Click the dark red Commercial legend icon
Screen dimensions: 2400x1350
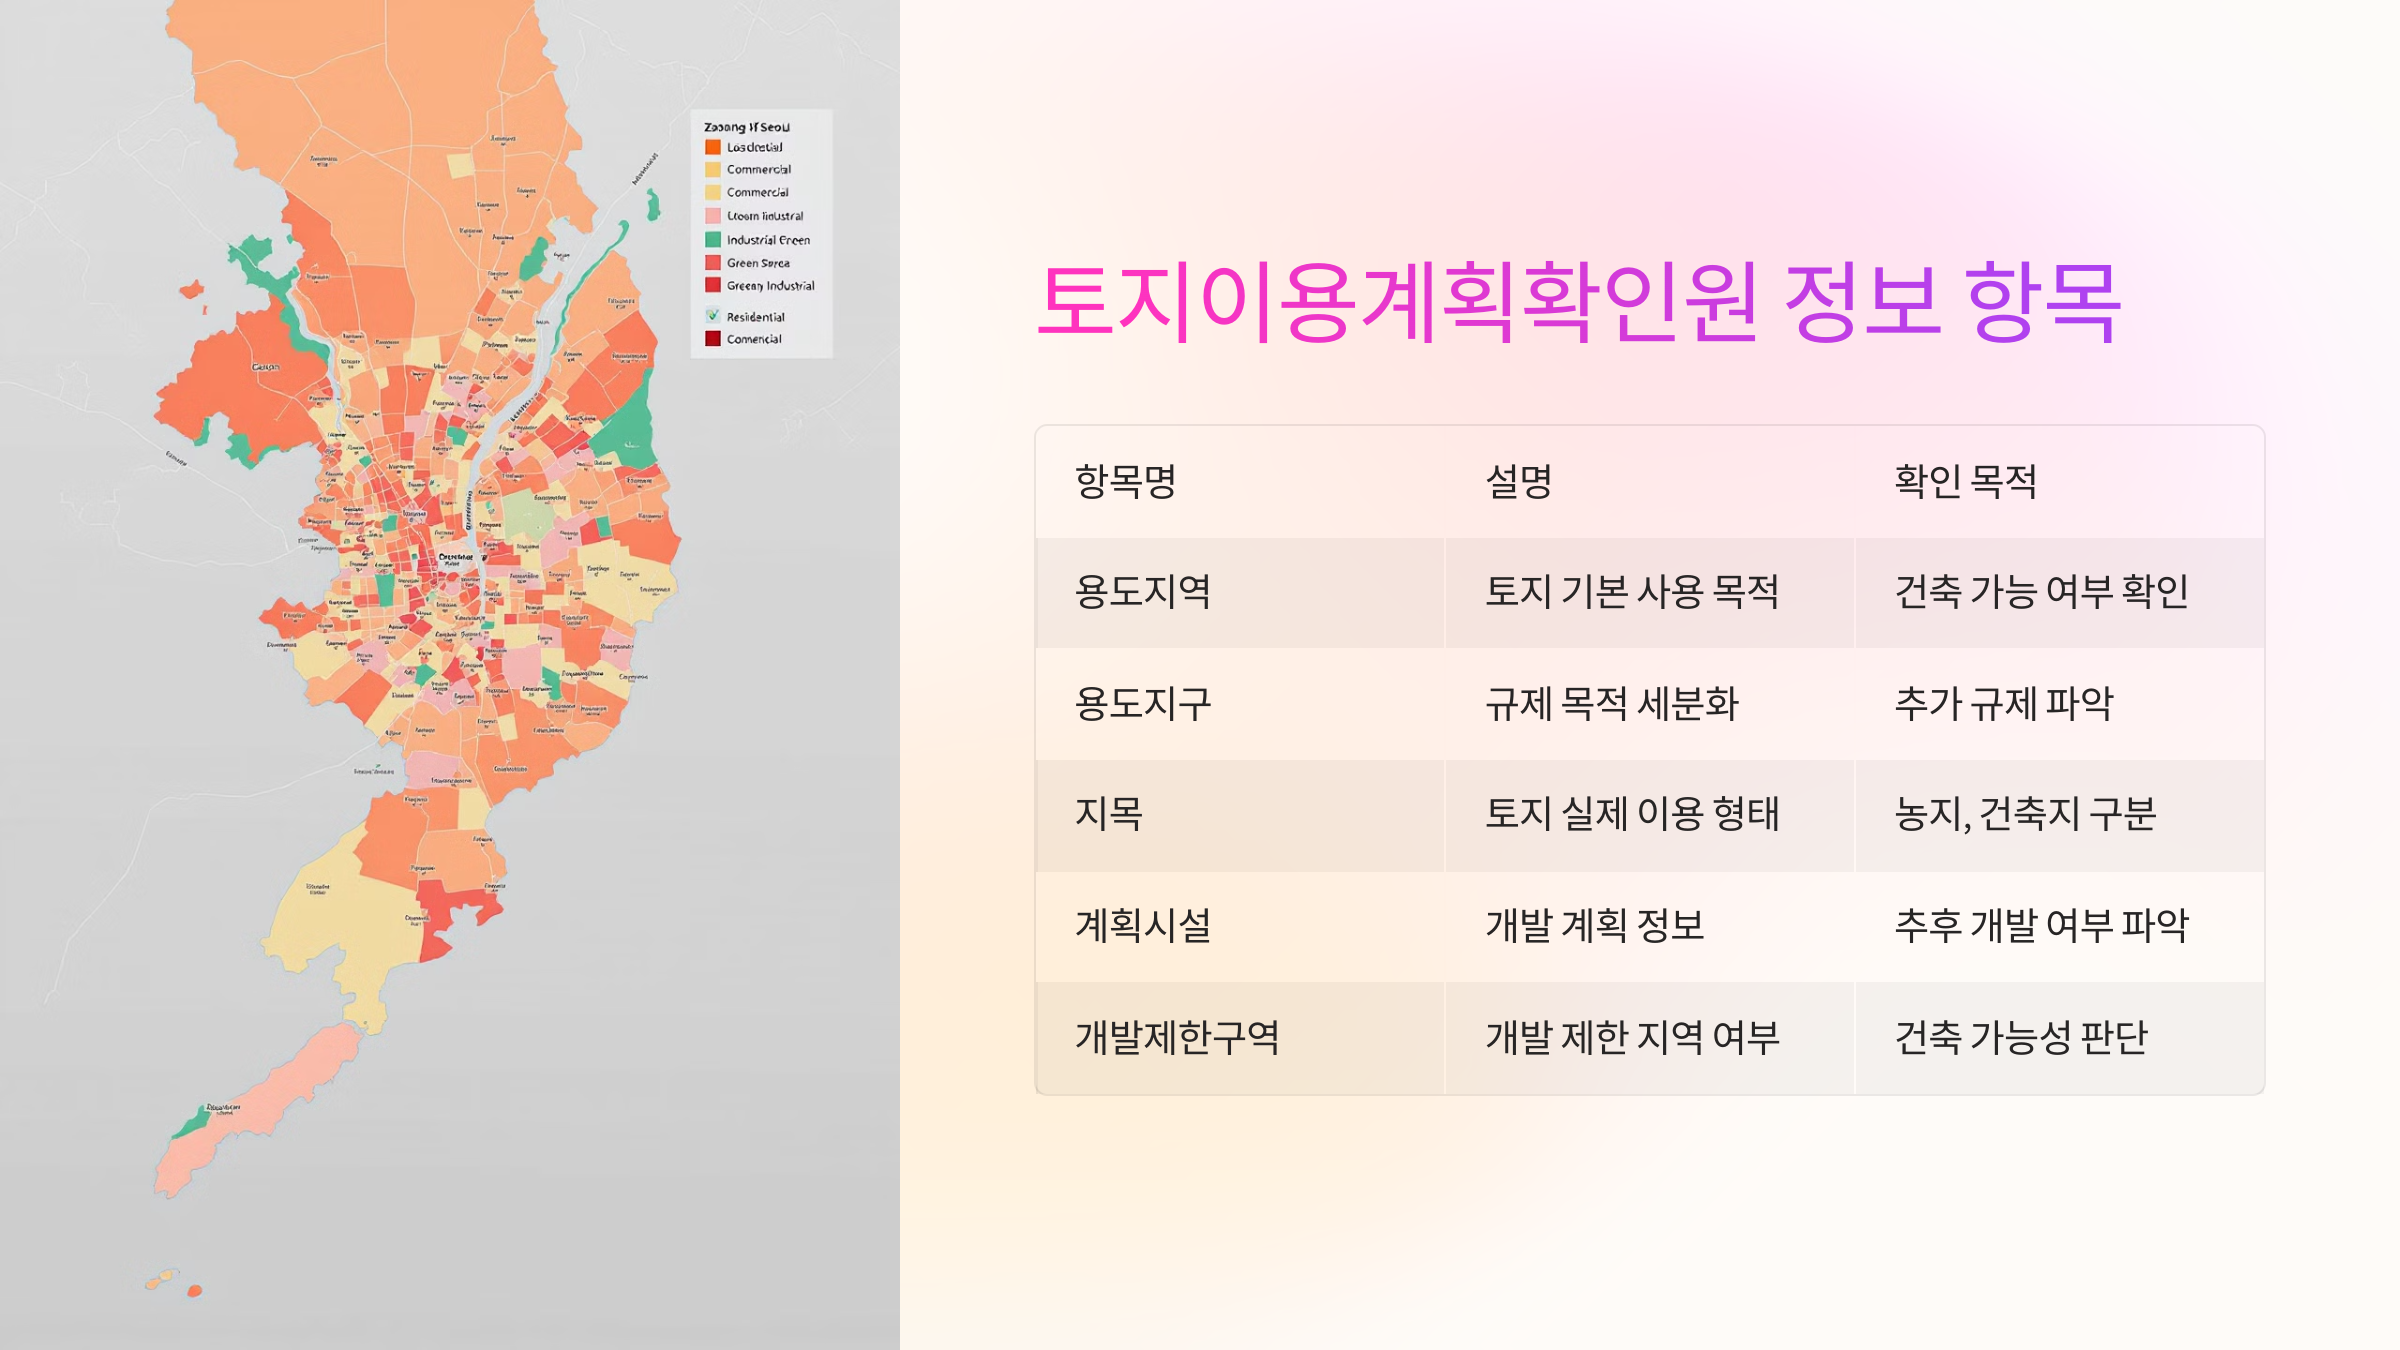[712, 338]
